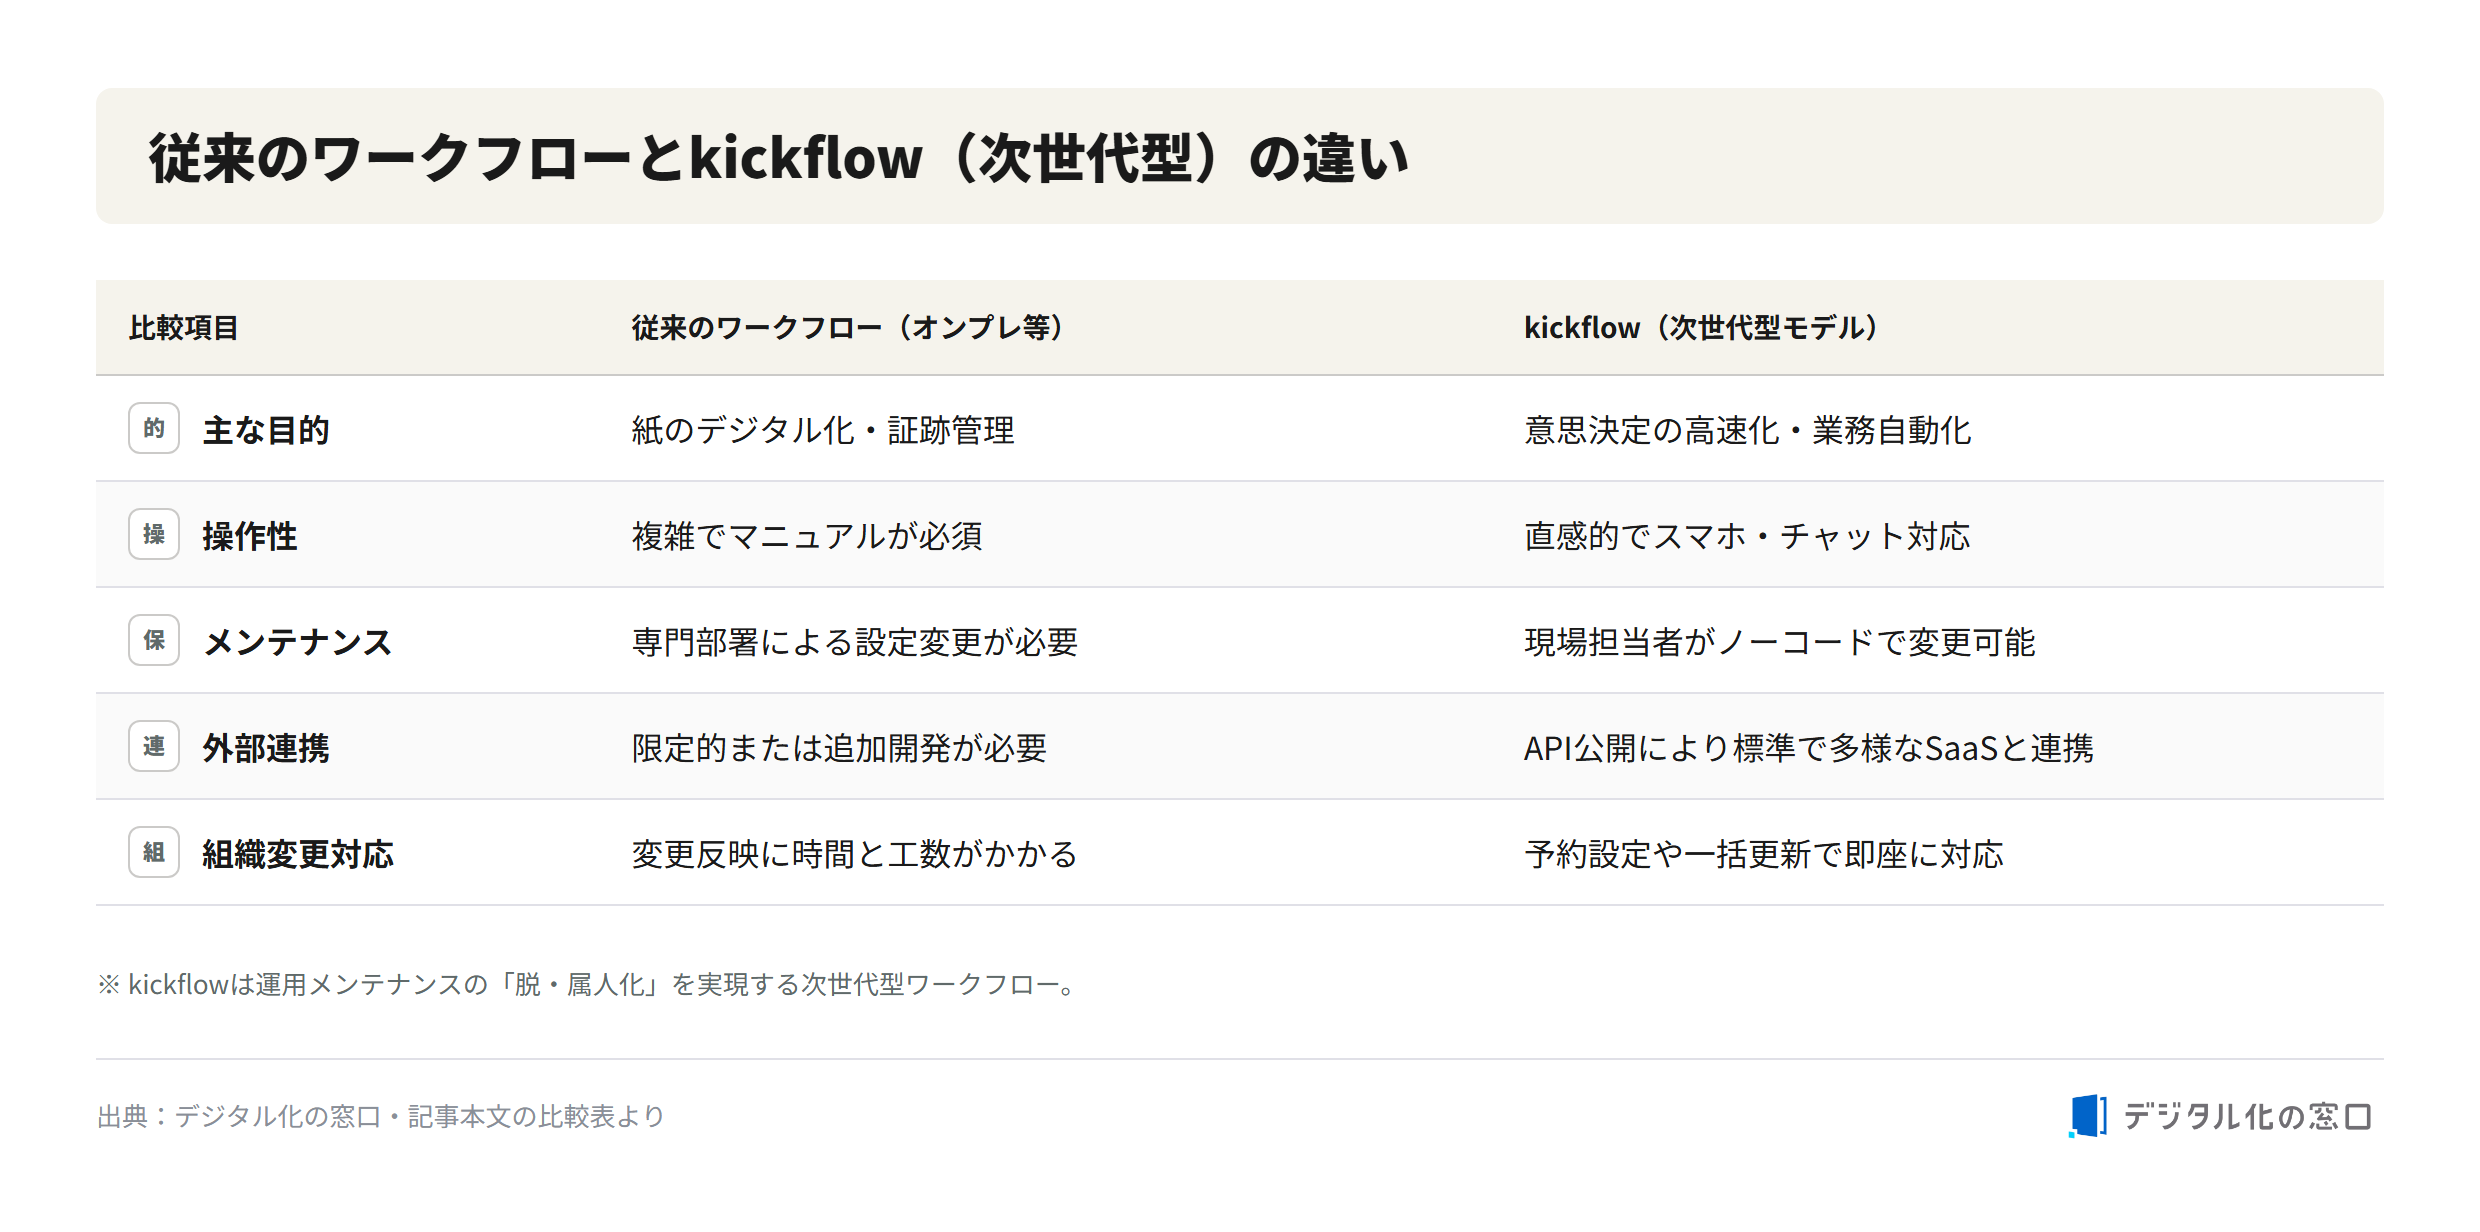Click the cell API公開により標準で多様なSaaSと連携
Screen dimensions: 2480x1232
pyautogui.click(x=1808, y=748)
